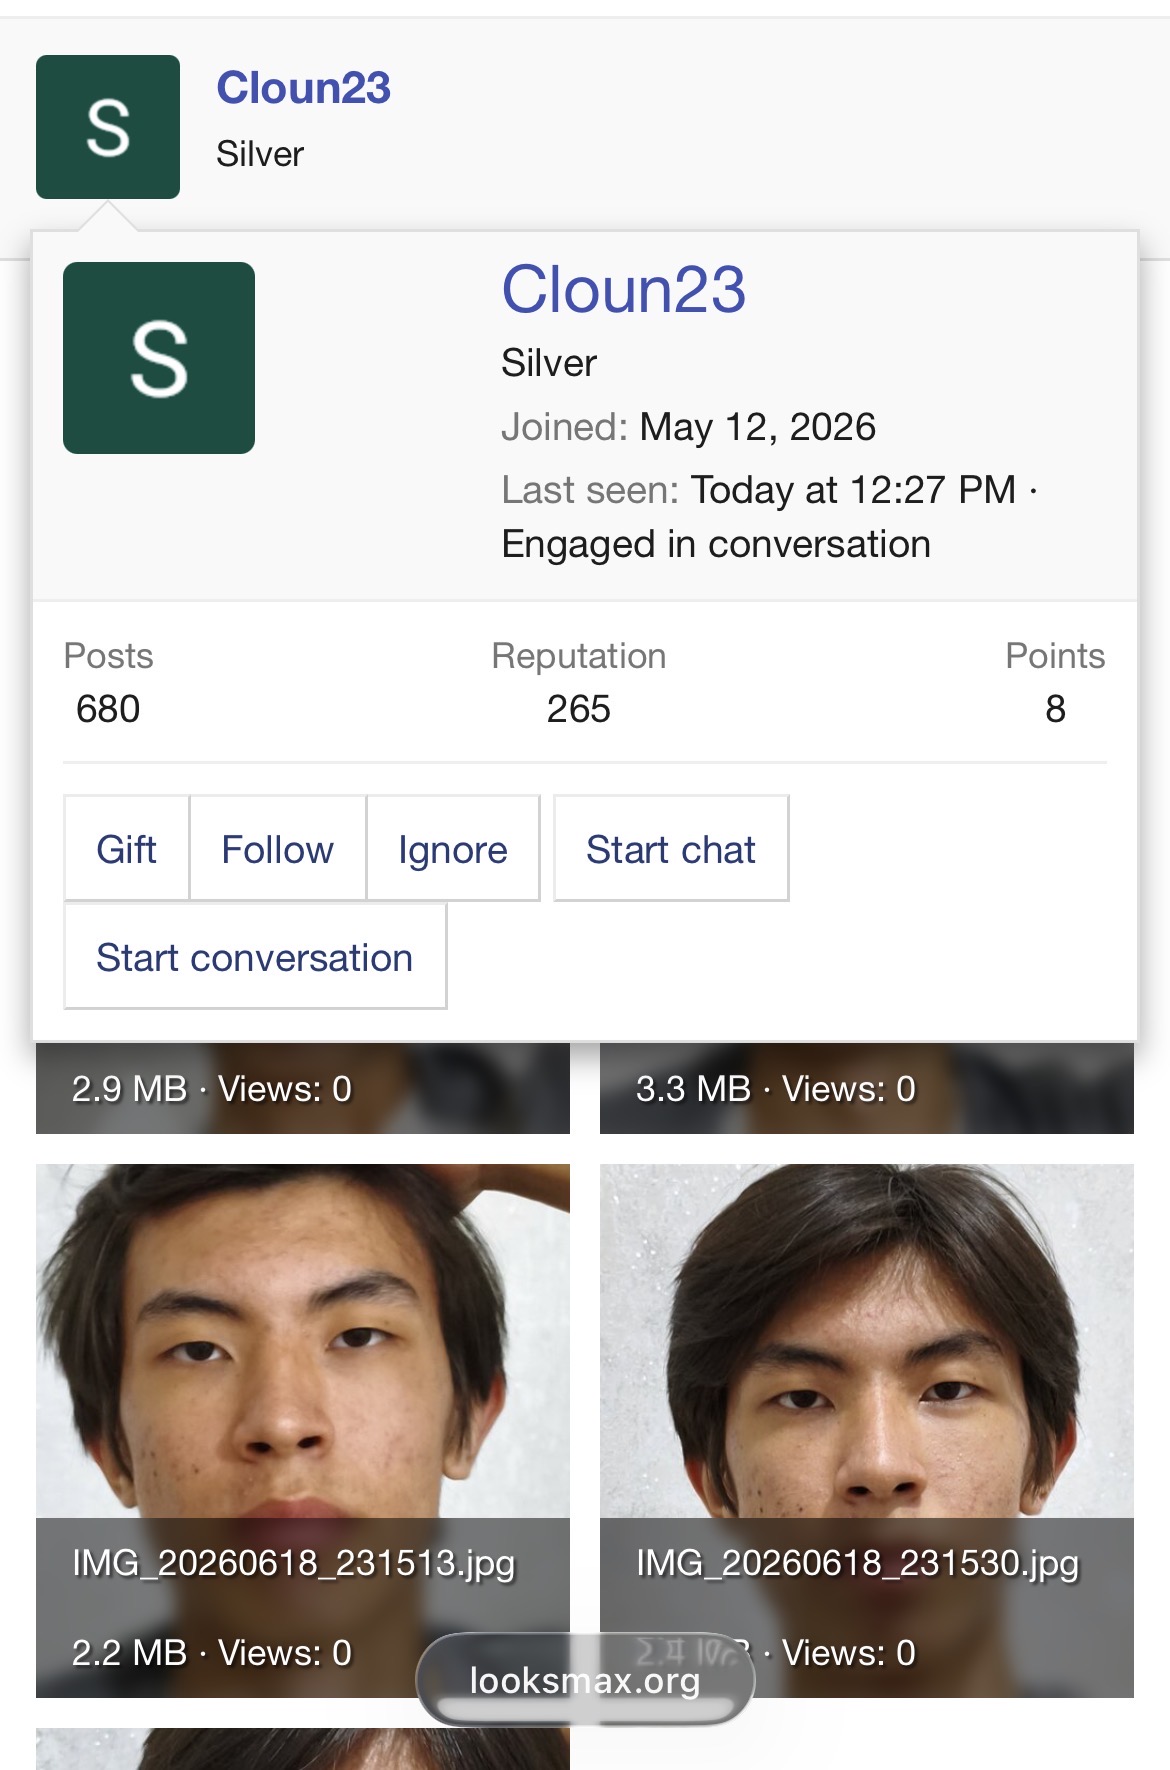Open the large S avatar in the popup card
Image resolution: width=1170 pixels, height=1770 pixels.
click(159, 358)
